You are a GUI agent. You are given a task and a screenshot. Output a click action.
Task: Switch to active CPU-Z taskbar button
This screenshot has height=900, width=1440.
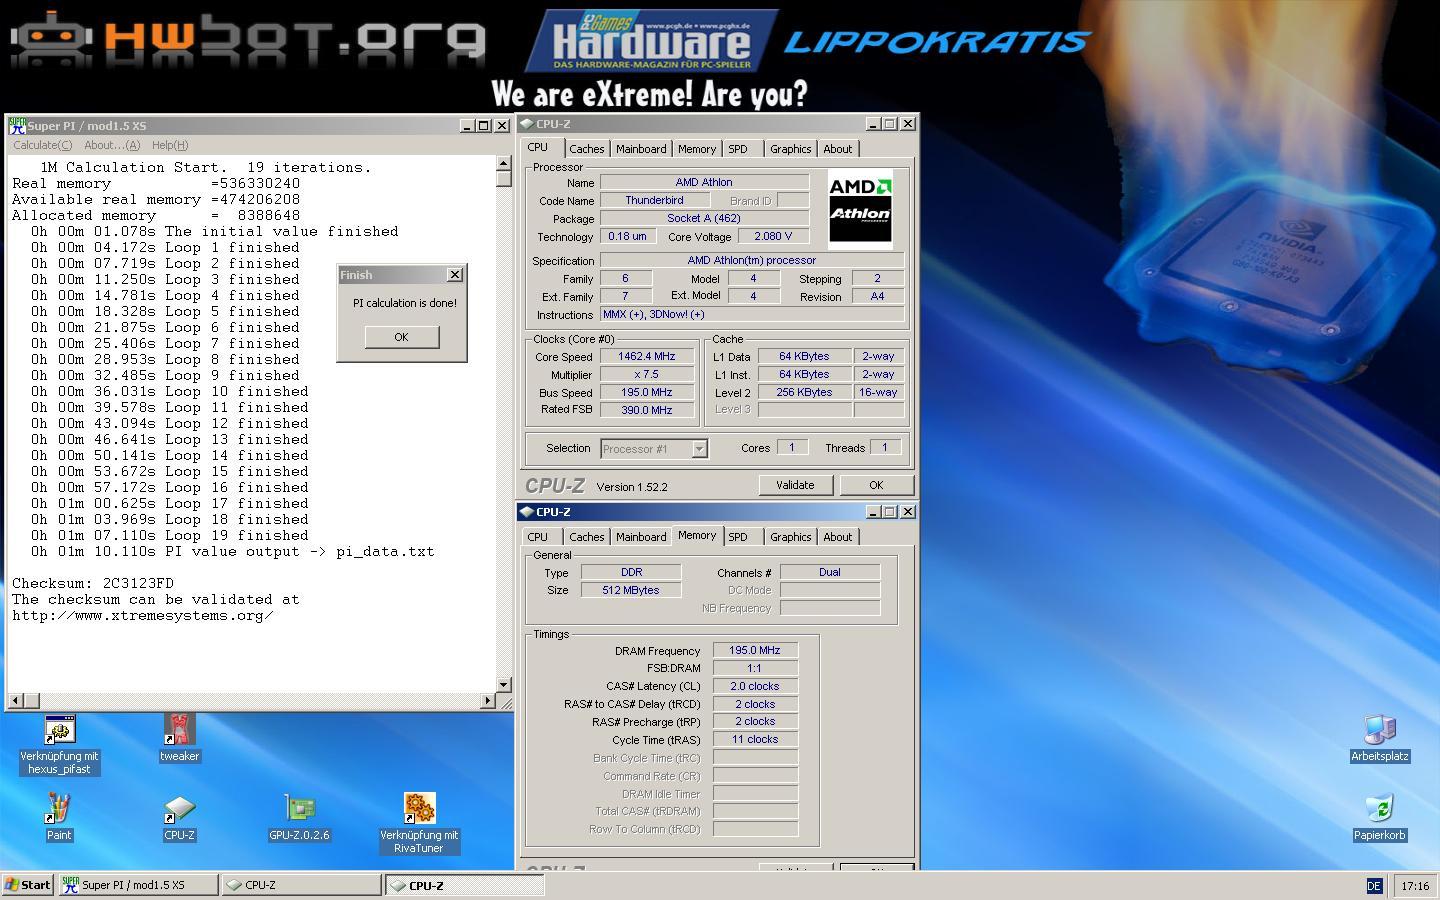(x=465, y=885)
